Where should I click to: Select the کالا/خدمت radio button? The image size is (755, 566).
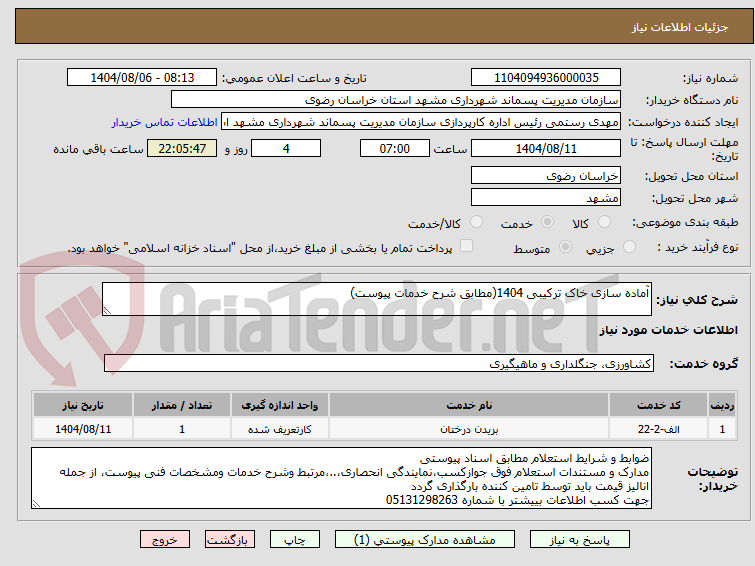(476, 222)
